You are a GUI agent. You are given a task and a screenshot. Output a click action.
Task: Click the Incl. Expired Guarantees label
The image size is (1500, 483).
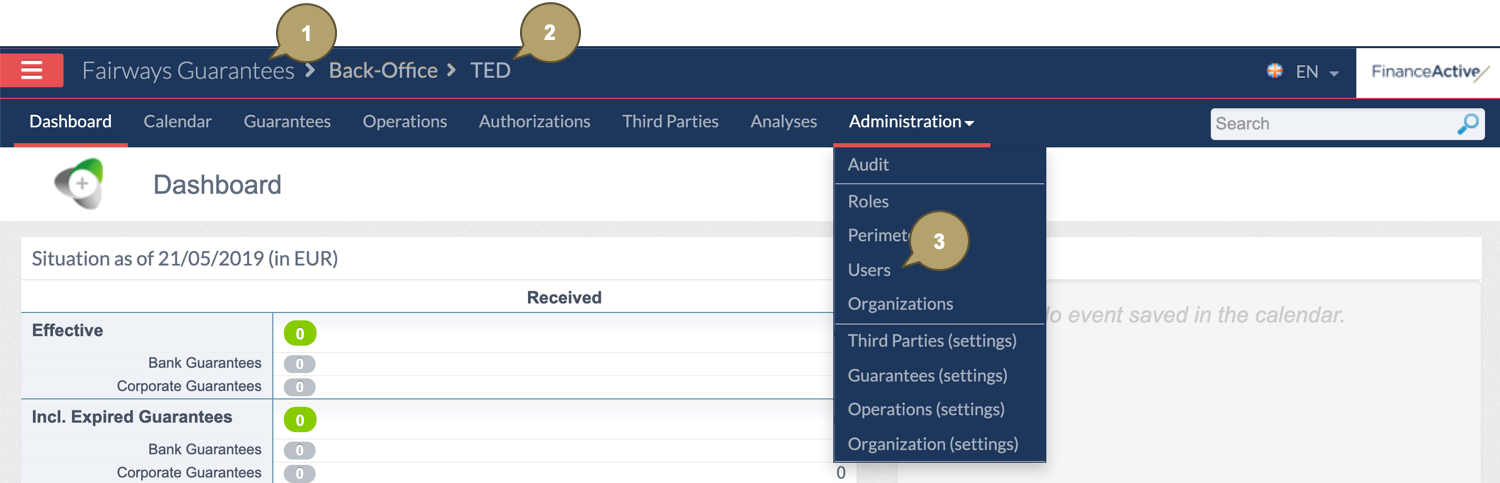tap(132, 417)
